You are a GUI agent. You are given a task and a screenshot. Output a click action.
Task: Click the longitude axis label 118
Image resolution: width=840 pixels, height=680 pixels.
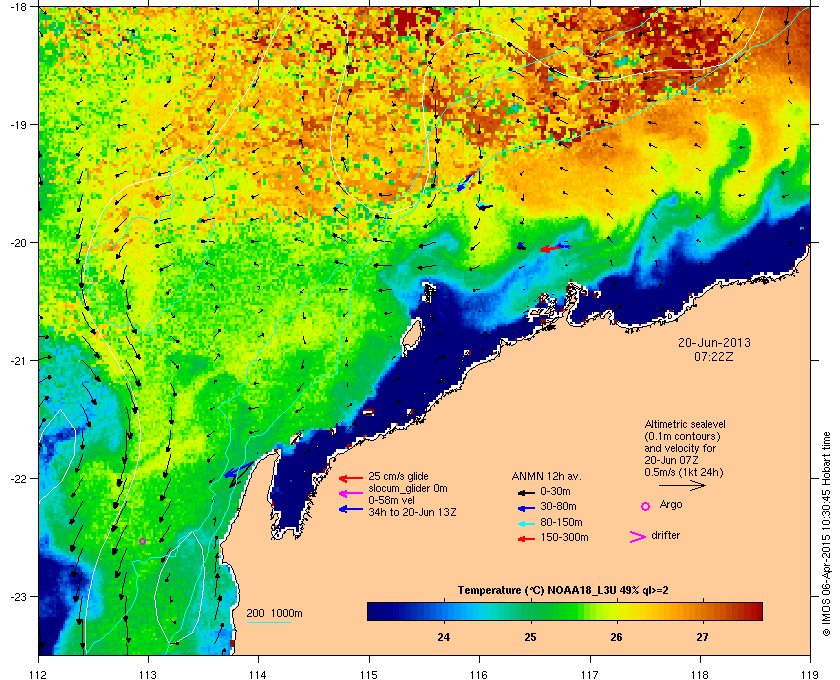coord(700,675)
